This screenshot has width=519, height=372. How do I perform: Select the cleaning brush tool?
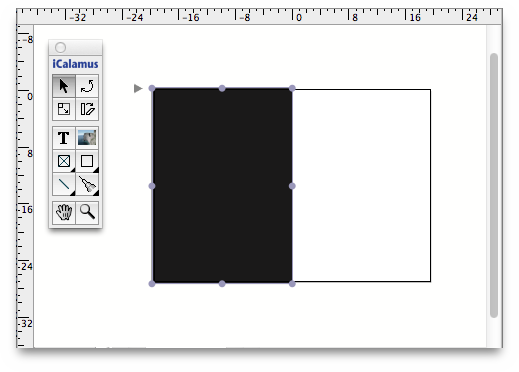[x=87, y=184]
